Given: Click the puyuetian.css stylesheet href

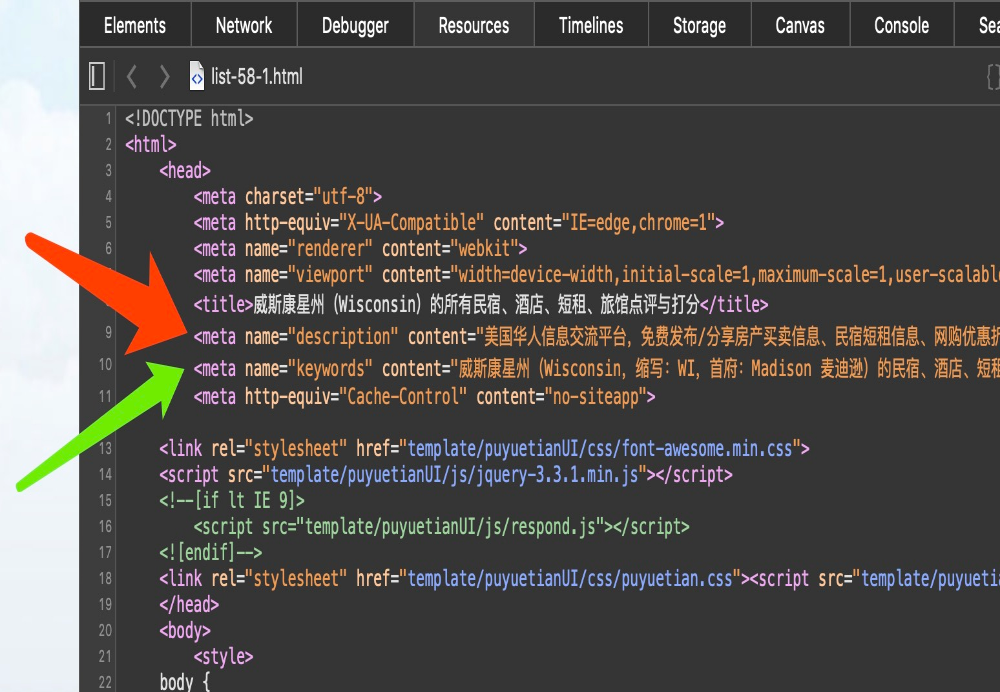Looking at the screenshot, I should click(570, 578).
